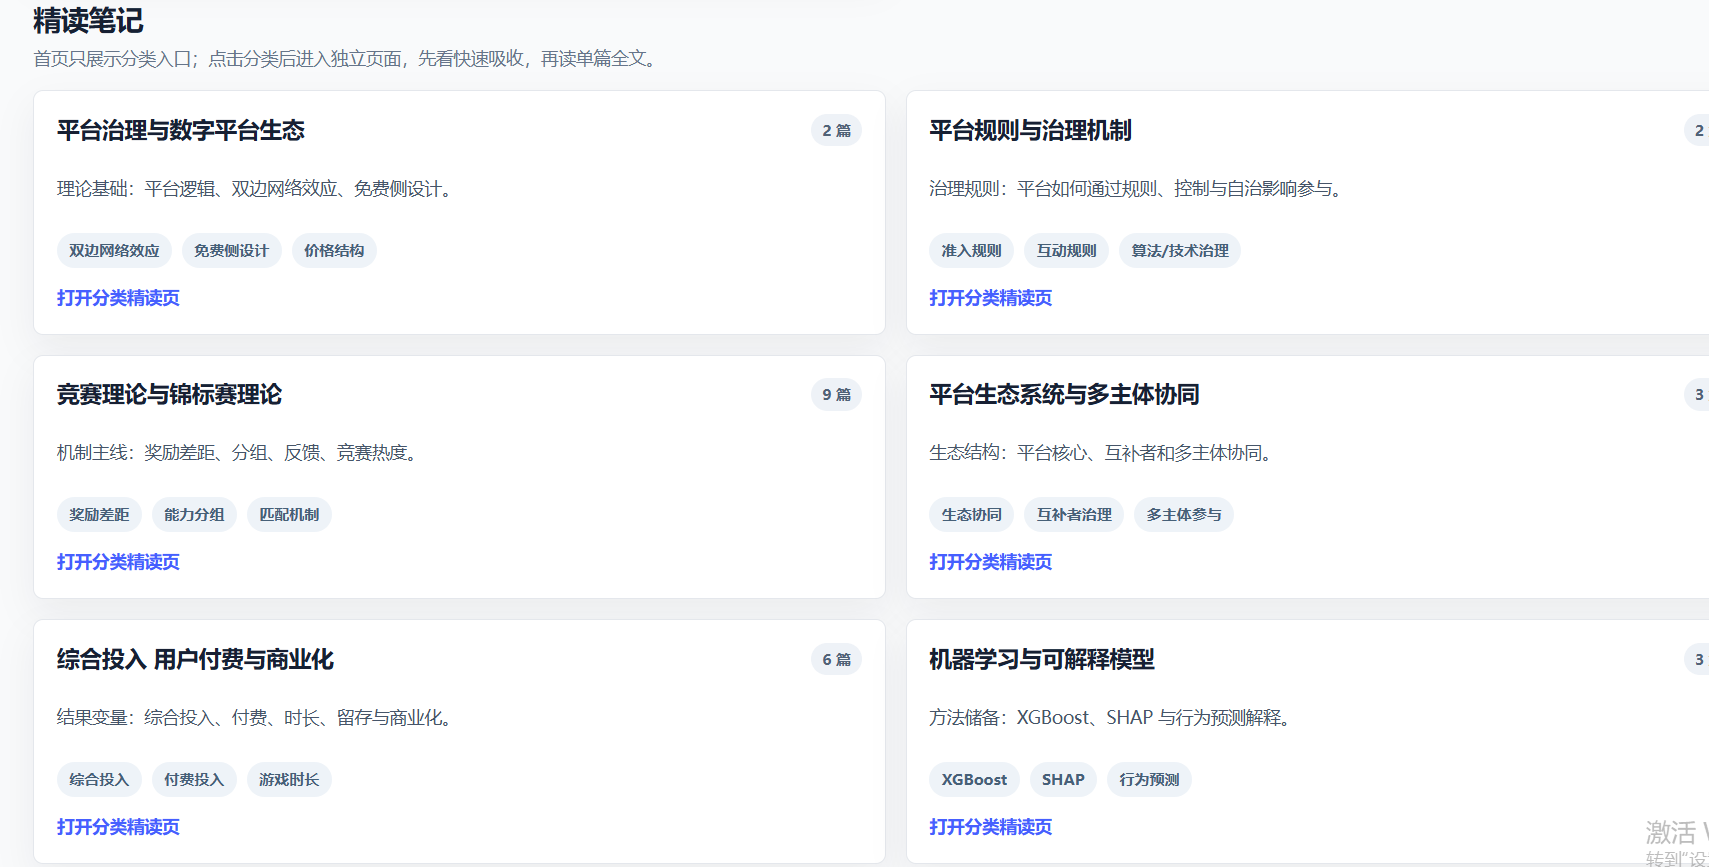Select the 行为预测 tag
The height and width of the screenshot is (867, 1709).
tap(1149, 779)
